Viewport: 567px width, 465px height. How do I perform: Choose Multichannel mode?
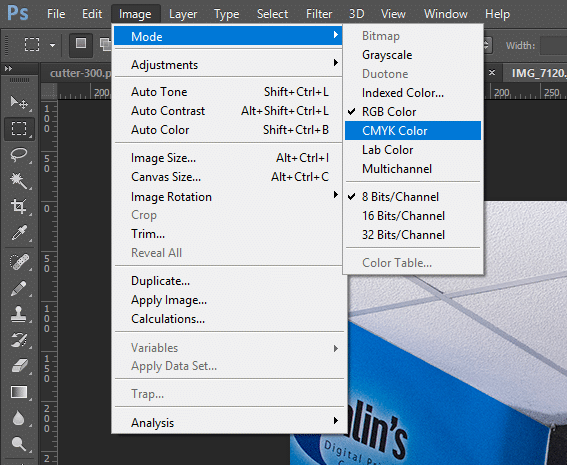(413, 169)
